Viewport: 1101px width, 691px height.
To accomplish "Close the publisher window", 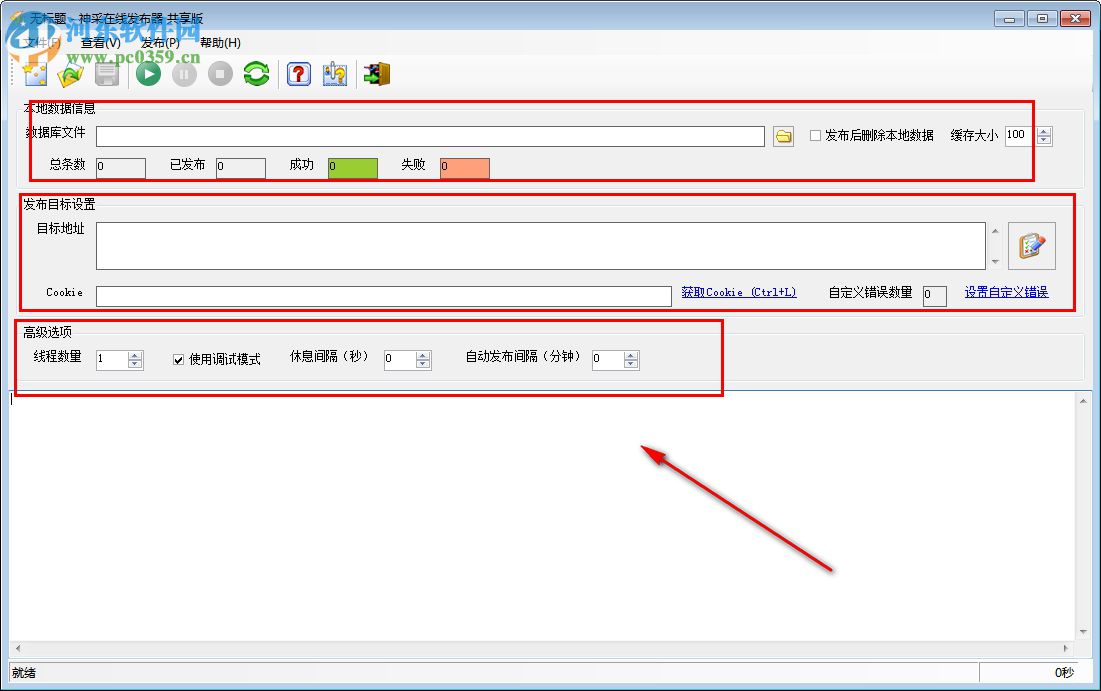I will (1075, 19).
